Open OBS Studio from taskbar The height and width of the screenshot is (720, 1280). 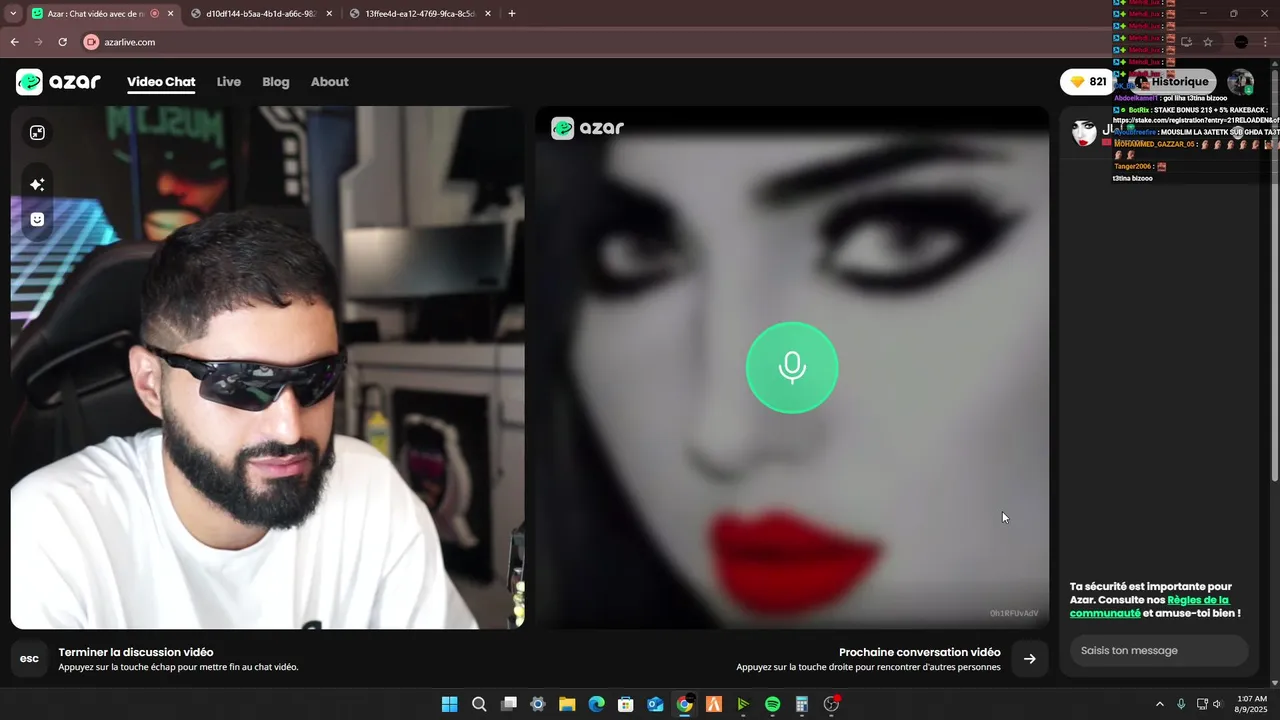point(831,704)
